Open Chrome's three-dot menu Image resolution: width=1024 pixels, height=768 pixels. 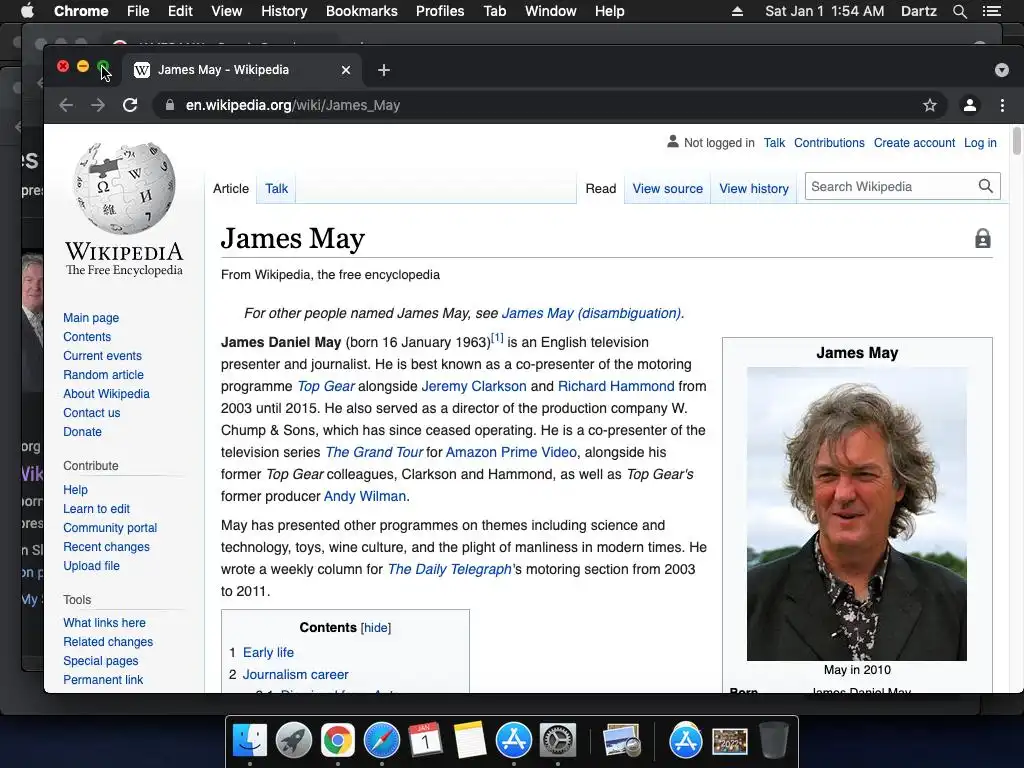pyautogui.click(x=1002, y=105)
